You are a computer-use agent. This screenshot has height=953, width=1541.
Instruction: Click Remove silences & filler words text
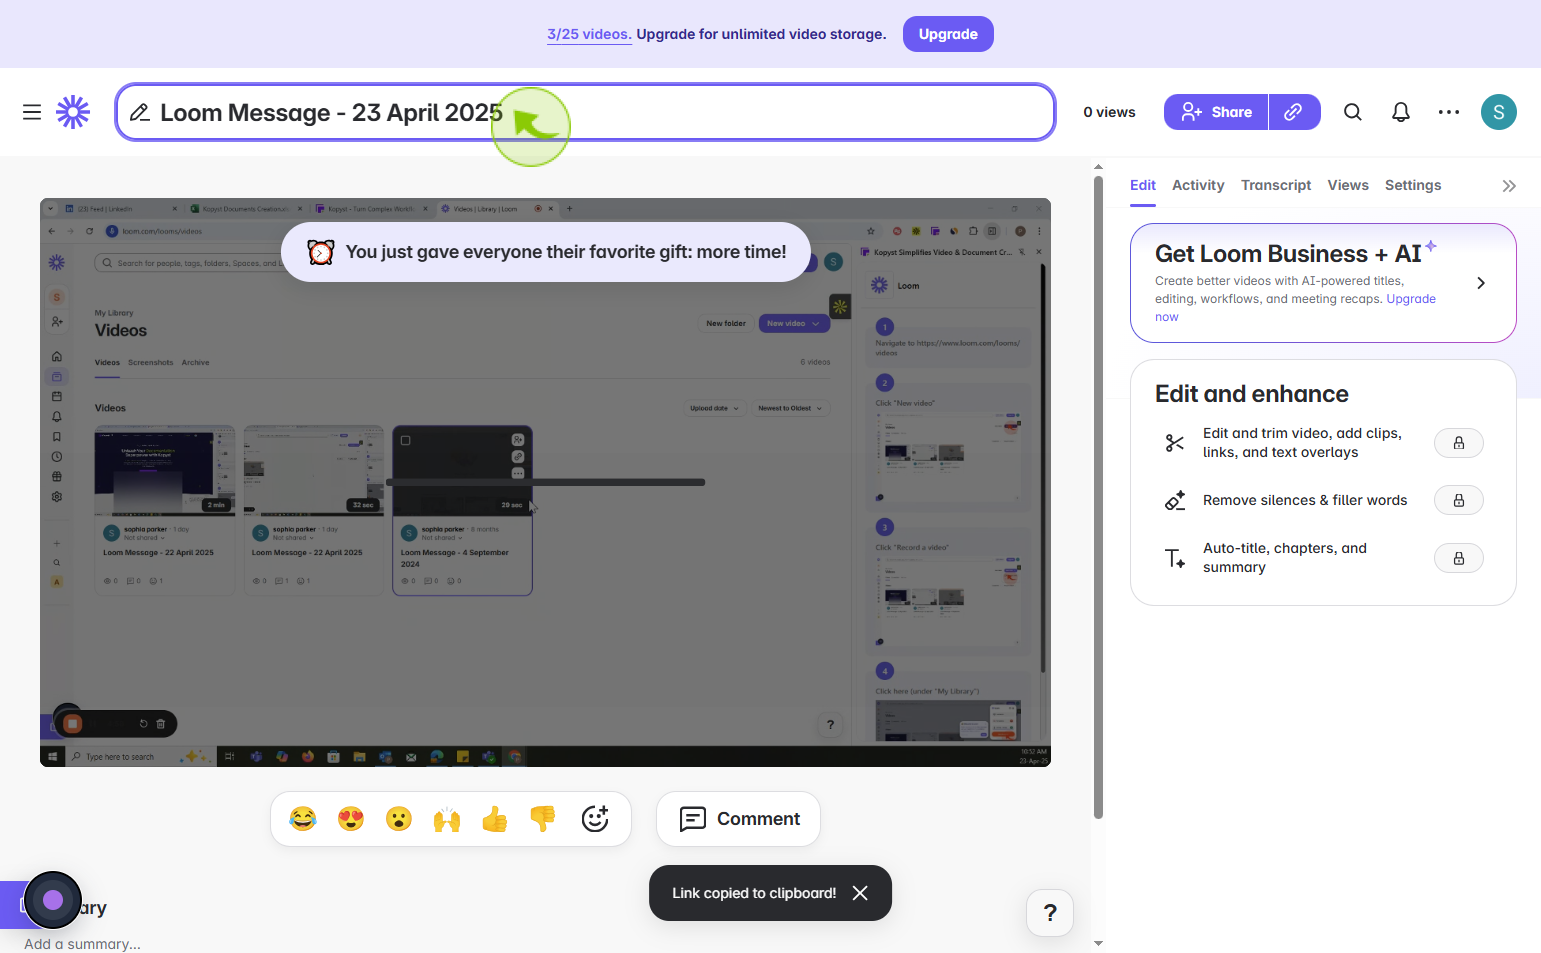point(1305,500)
